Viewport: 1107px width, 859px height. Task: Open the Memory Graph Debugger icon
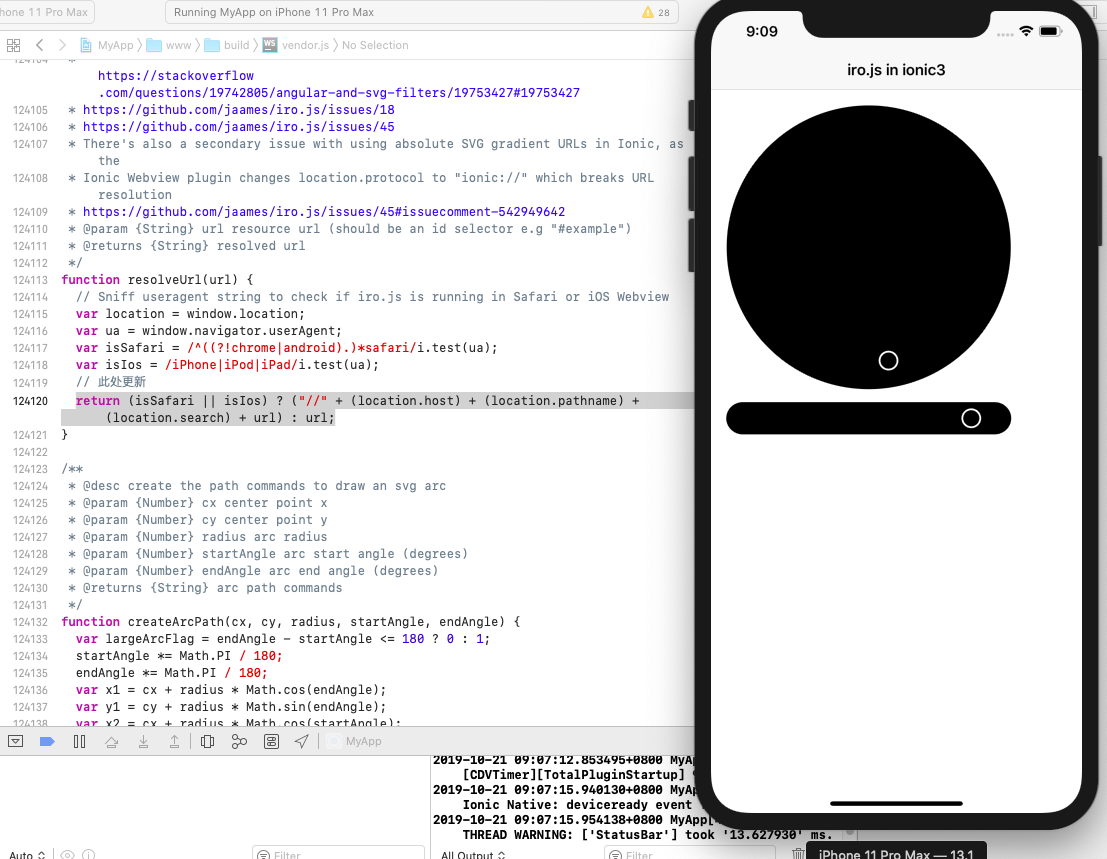click(x=239, y=741)
